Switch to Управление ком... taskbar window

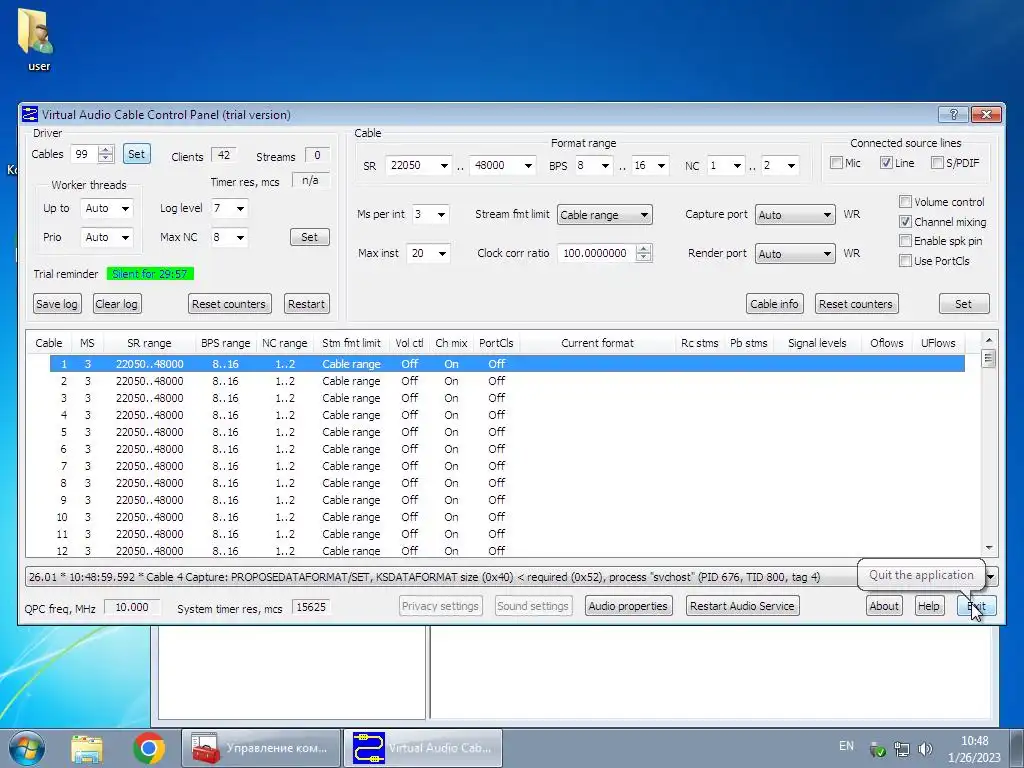[x=261, y=748]
